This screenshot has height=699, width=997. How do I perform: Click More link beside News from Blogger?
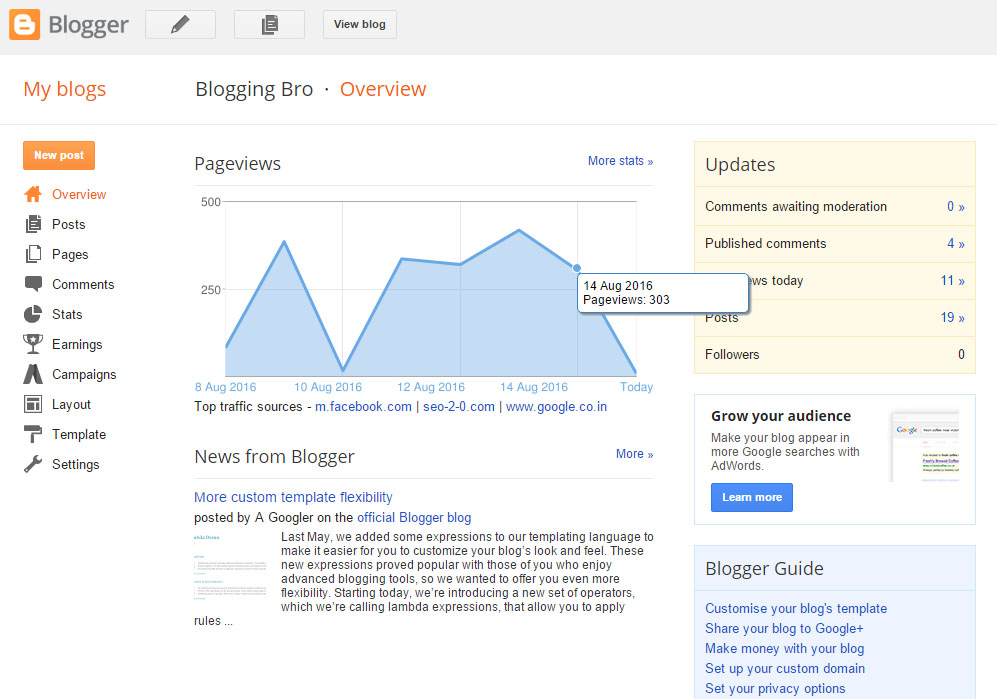pyautogui.click(x=635, y=454)
